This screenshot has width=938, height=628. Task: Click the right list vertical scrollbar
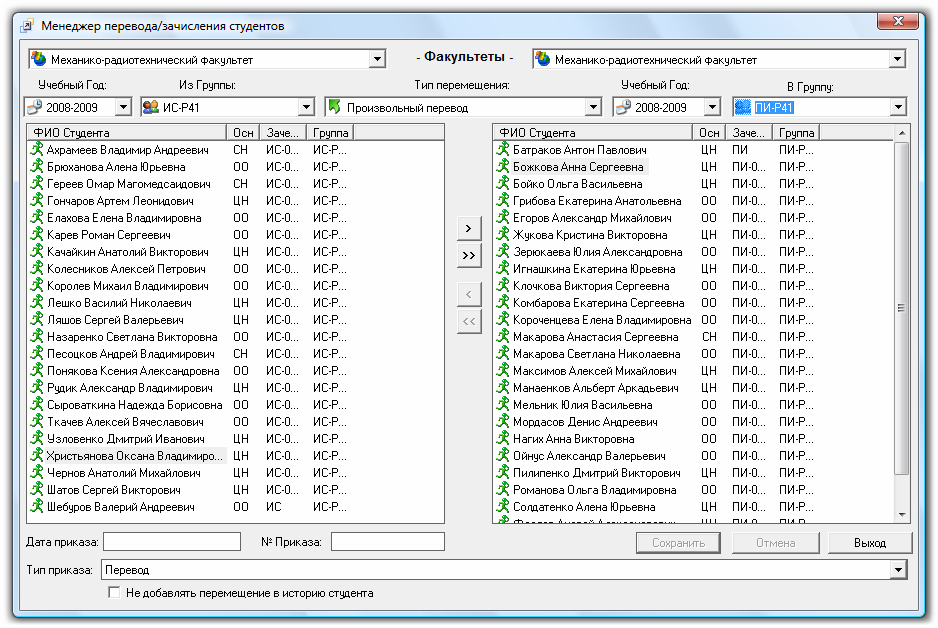(901, 309)
